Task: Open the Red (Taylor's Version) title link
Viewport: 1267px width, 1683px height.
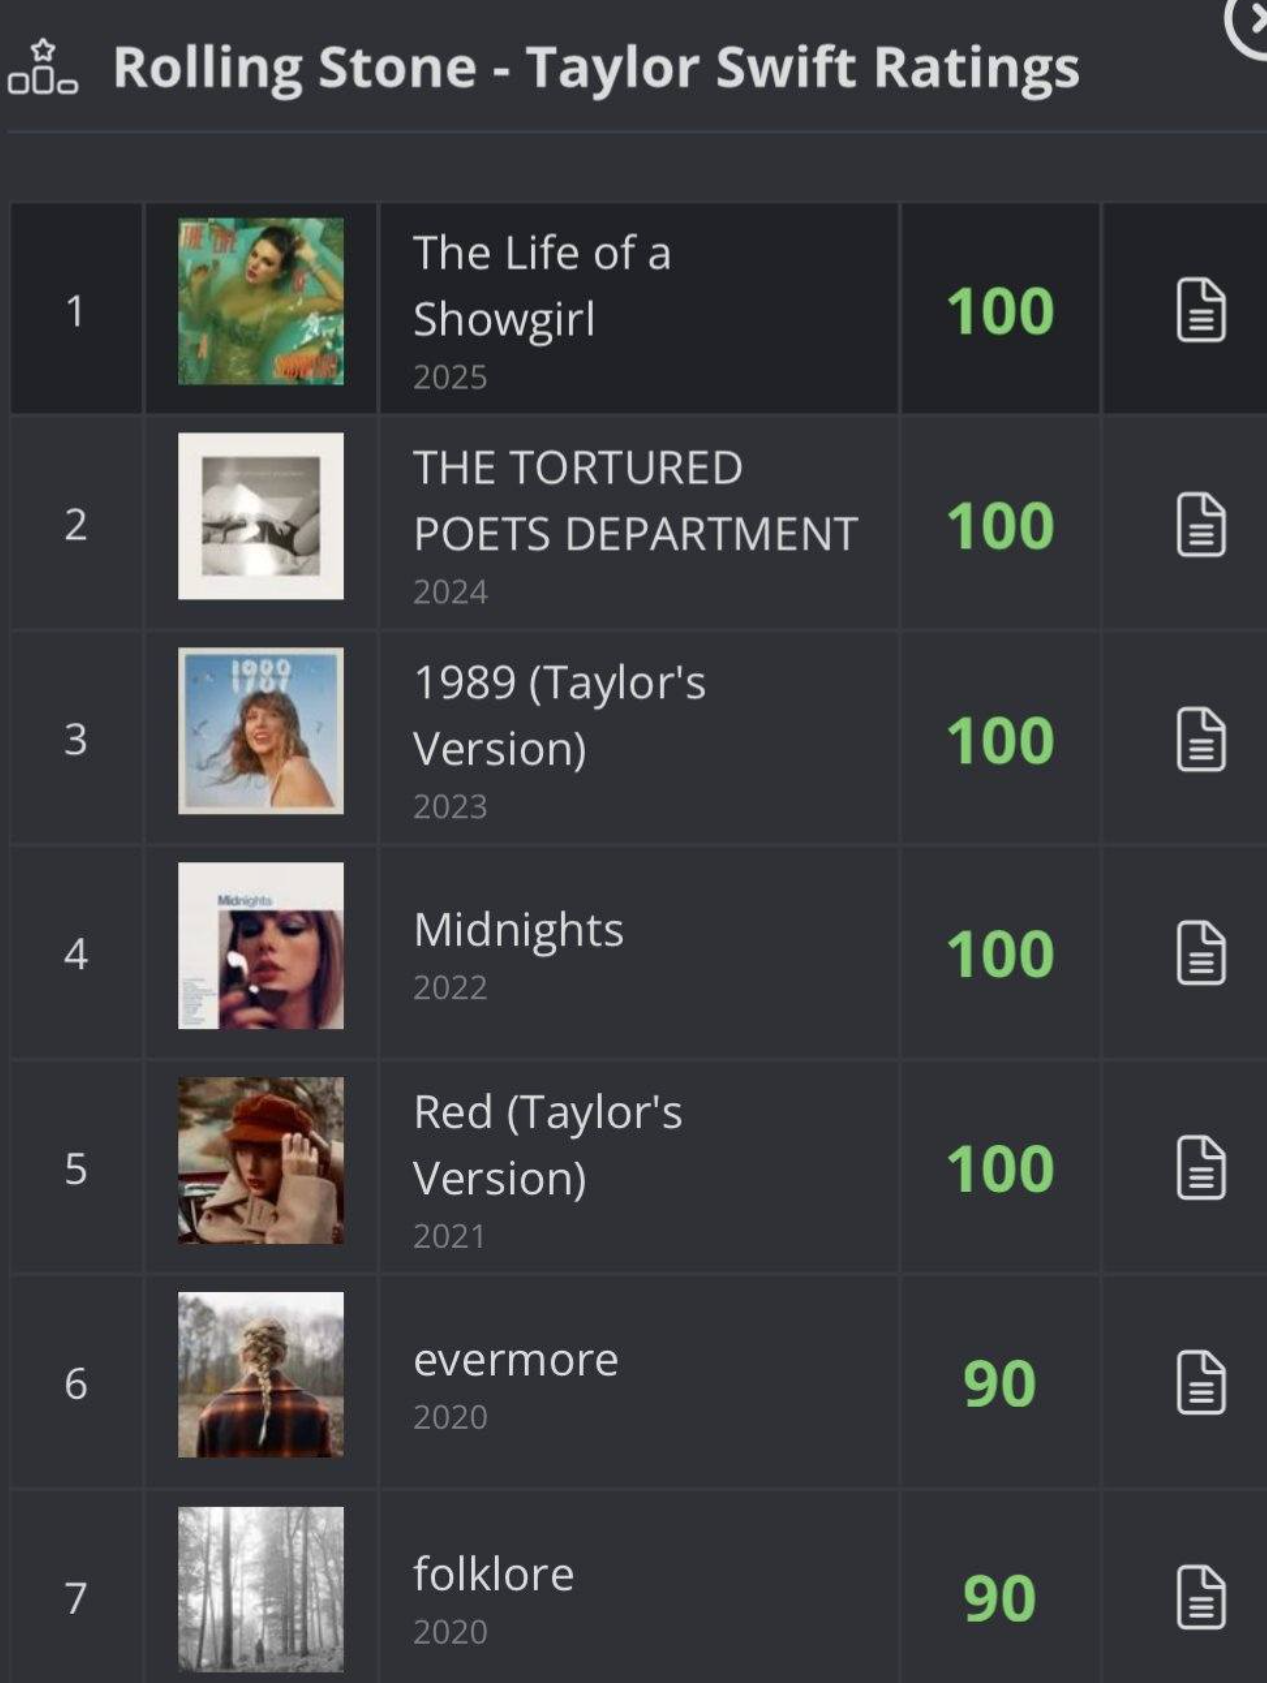Action: coord(547,1145)
